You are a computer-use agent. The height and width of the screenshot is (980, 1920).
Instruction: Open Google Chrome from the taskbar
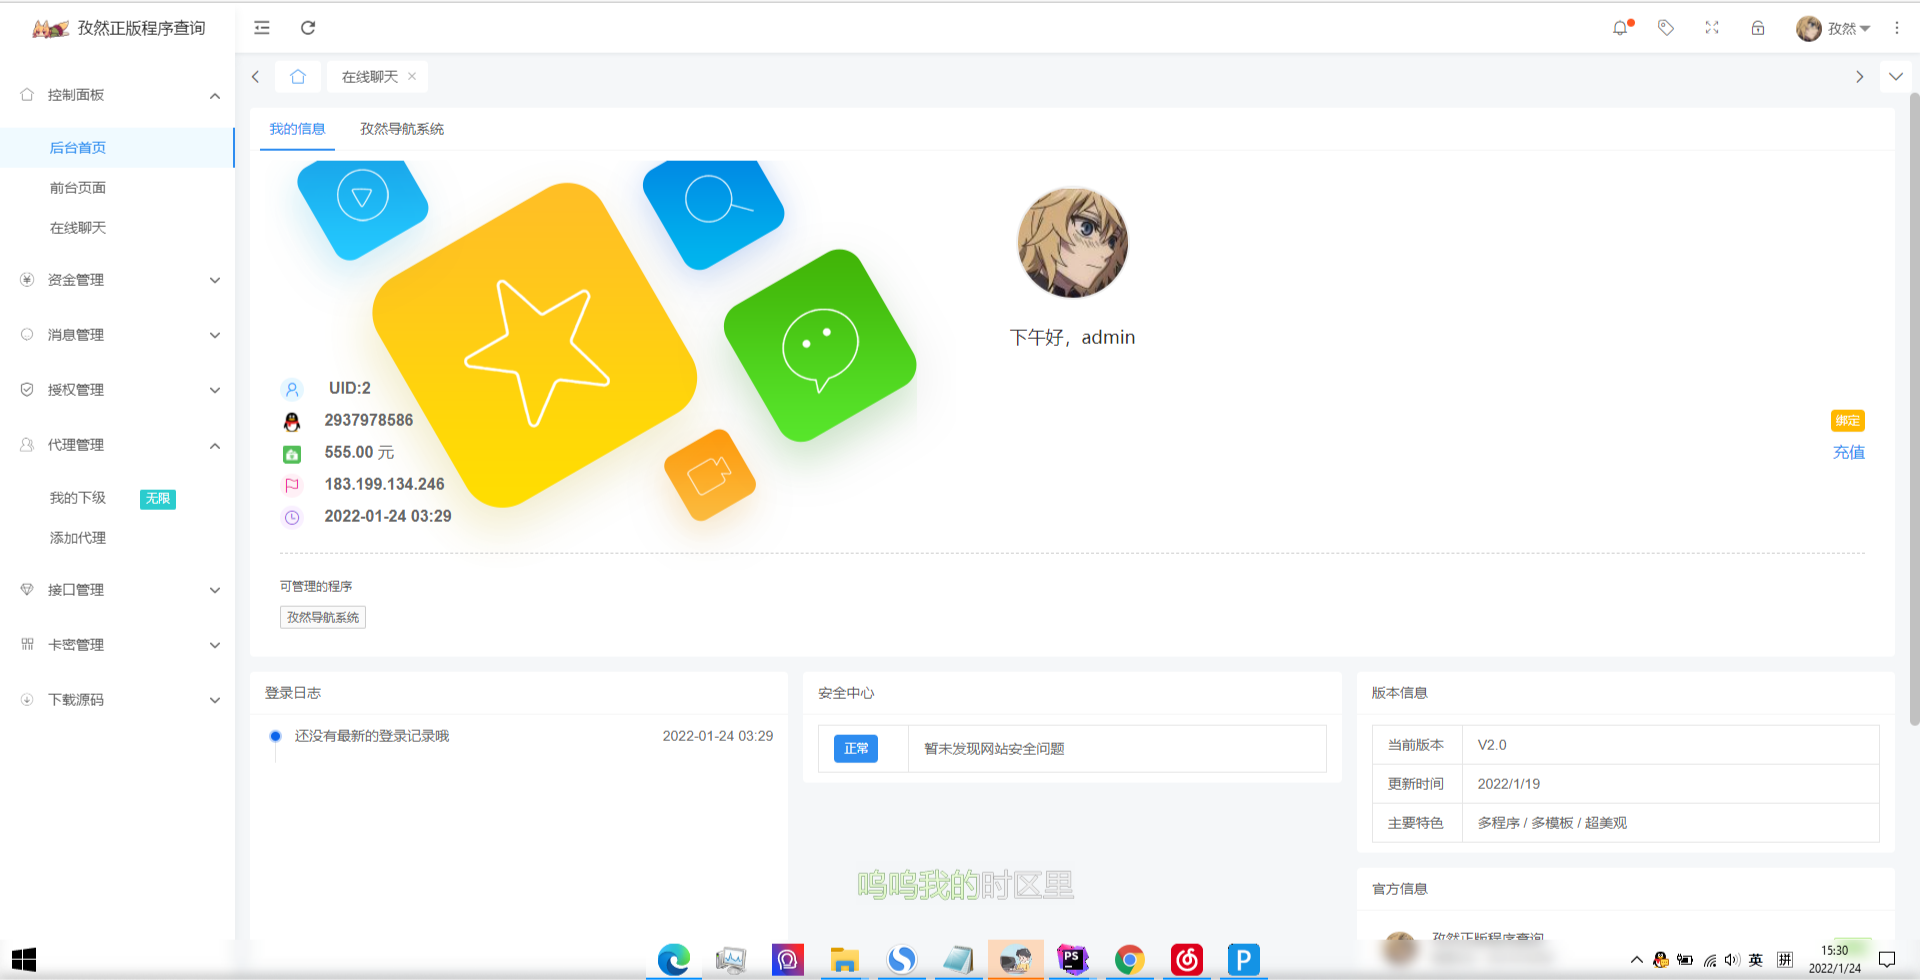point(1130,960)
